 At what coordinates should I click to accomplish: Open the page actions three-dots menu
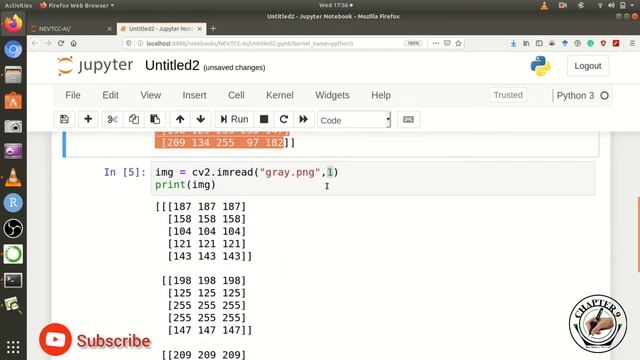[436, 43]
